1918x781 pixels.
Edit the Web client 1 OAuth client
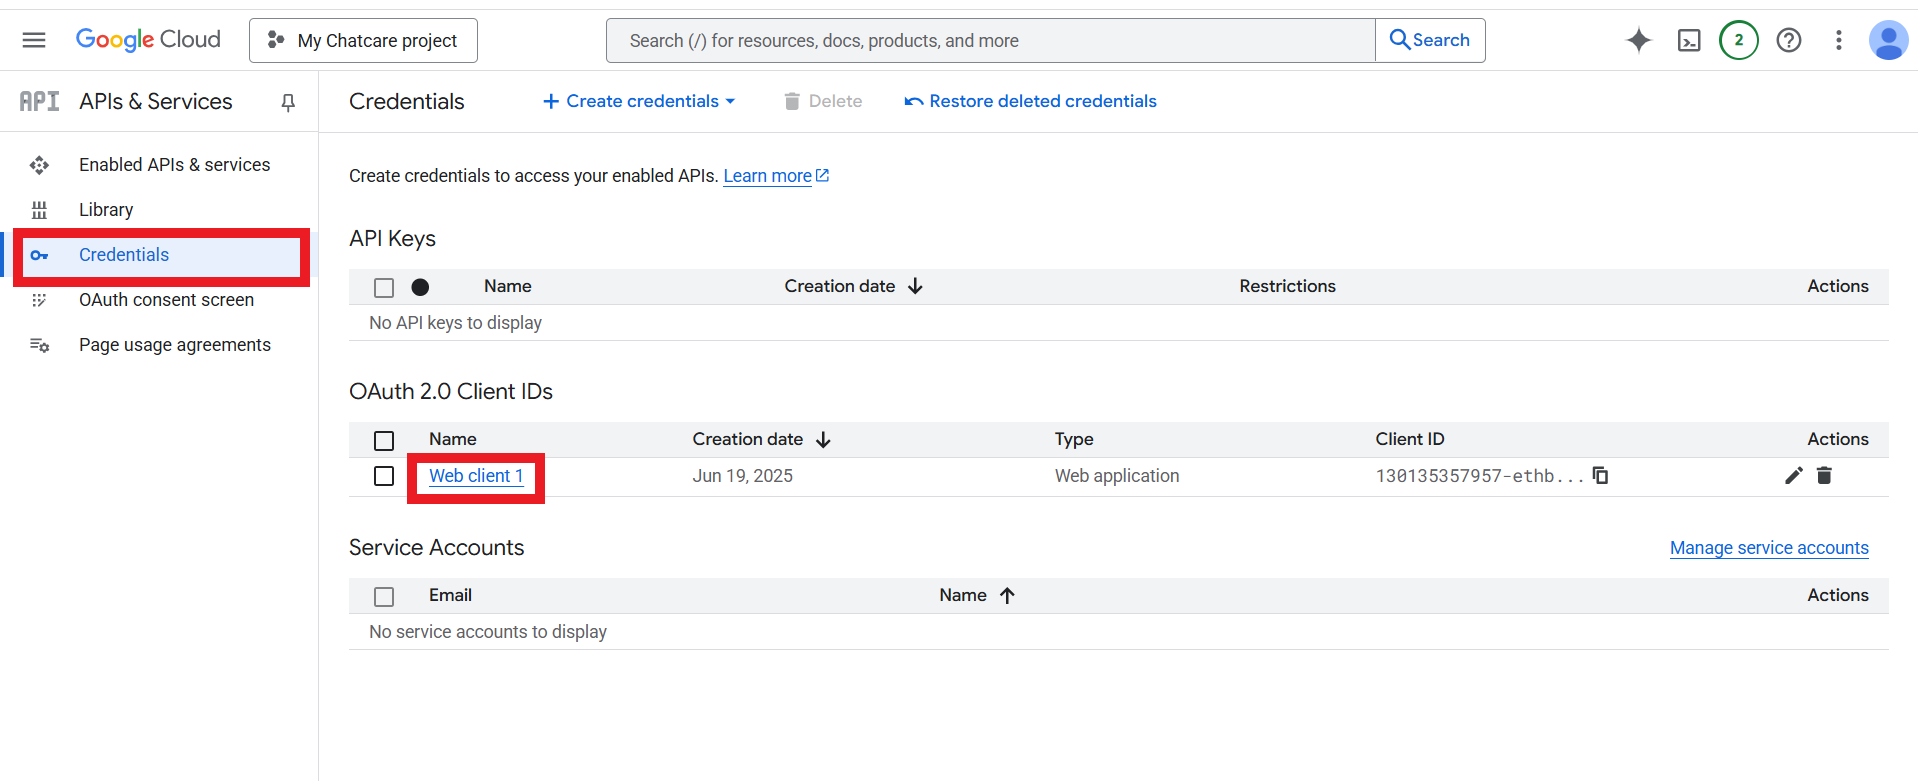1794,475
